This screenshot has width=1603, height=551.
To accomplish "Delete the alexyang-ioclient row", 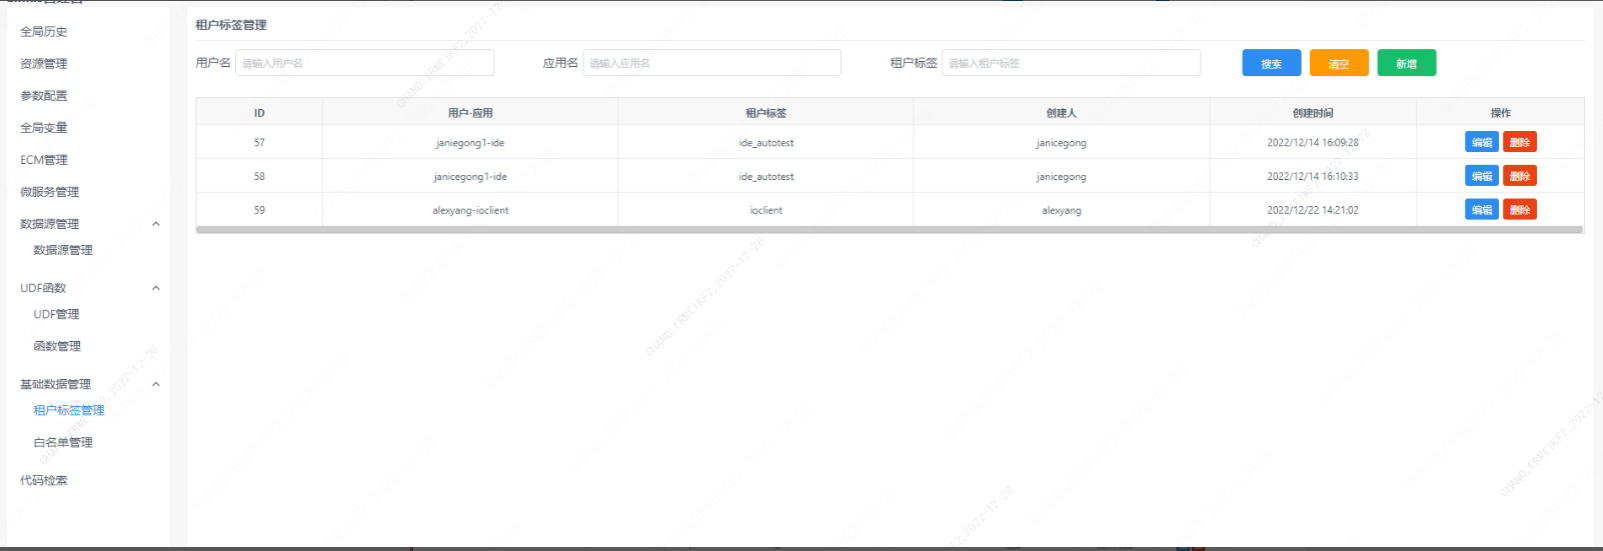I will tap(1519, 210).
